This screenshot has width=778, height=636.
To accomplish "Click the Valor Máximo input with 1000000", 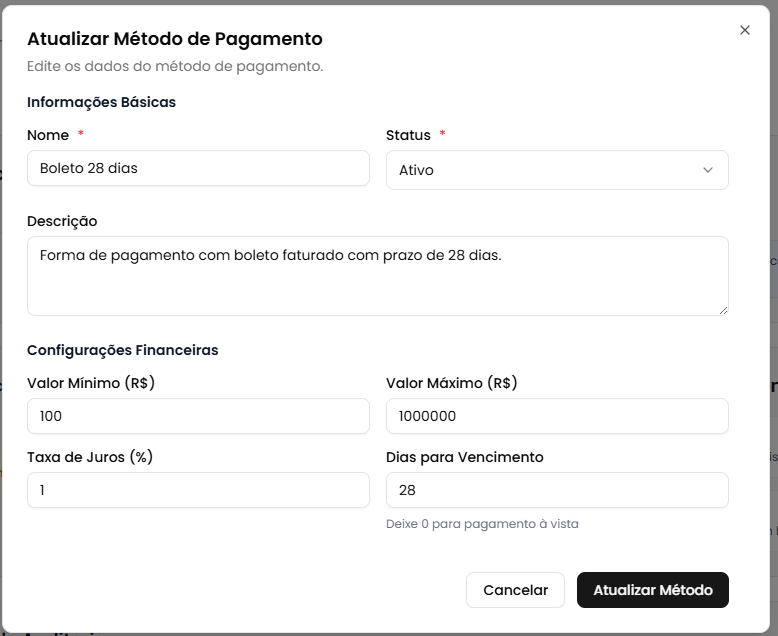I will tap(556, 416).
